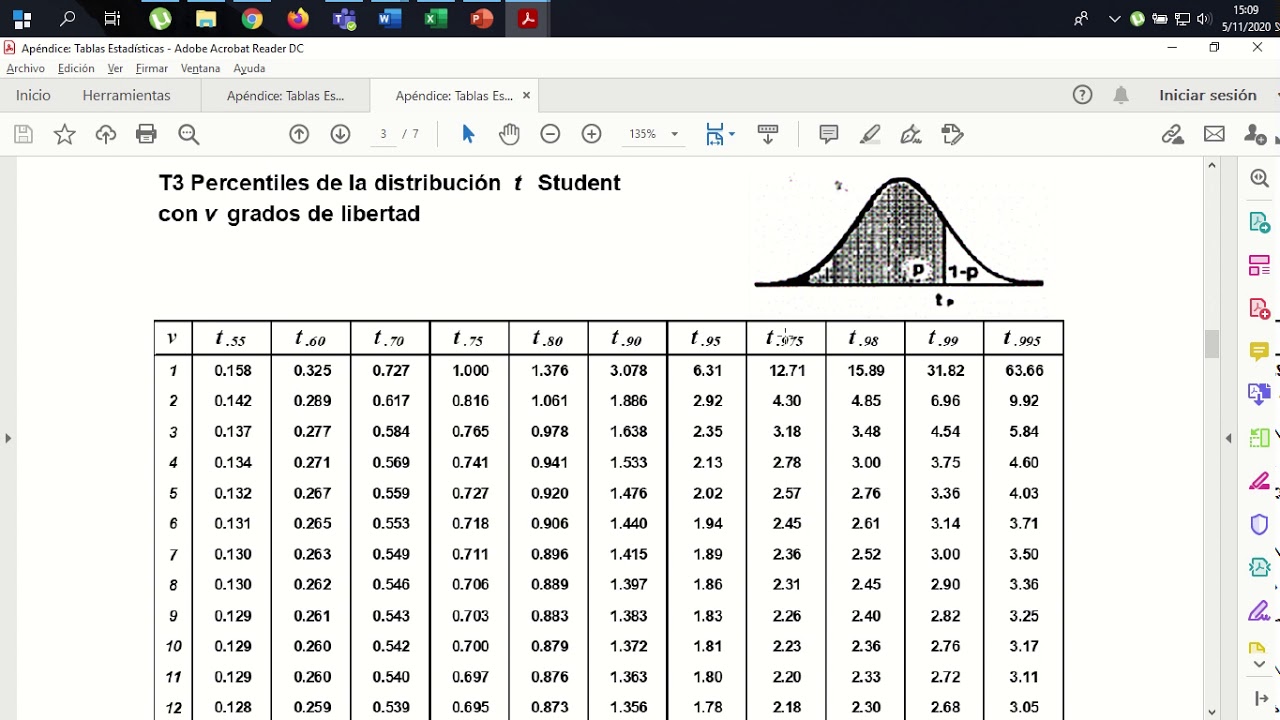Upload the file to cloud
Viewport: 1280px width, 720px height.
coord(106,134)
